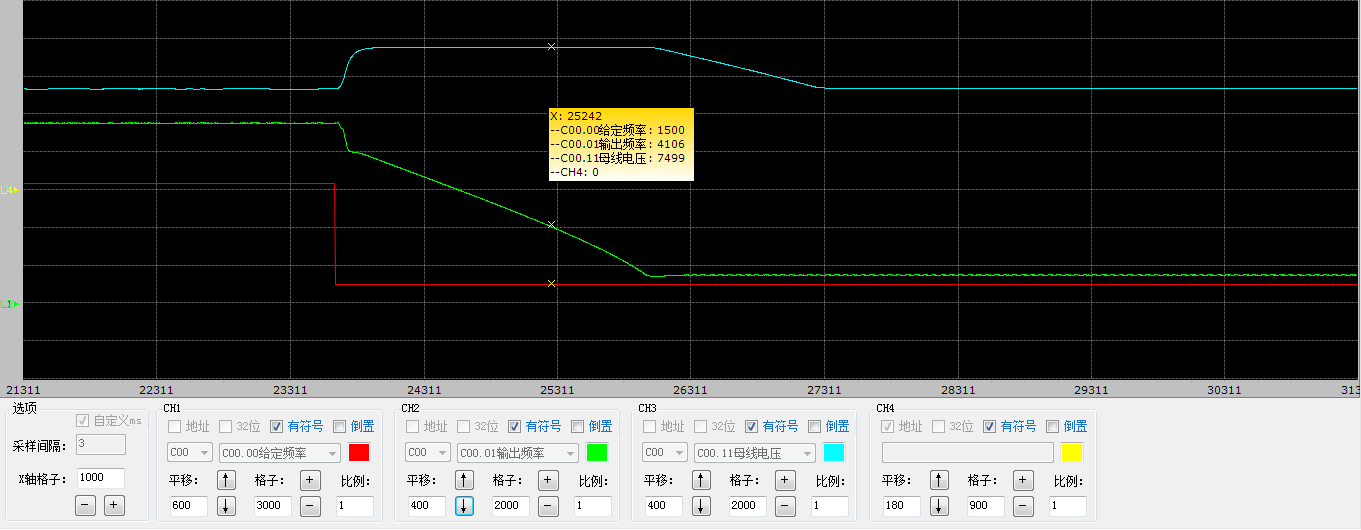
Task: Open CH1 C00.00给定频率 parameter dropdown
Action: (x=280, y=453)
